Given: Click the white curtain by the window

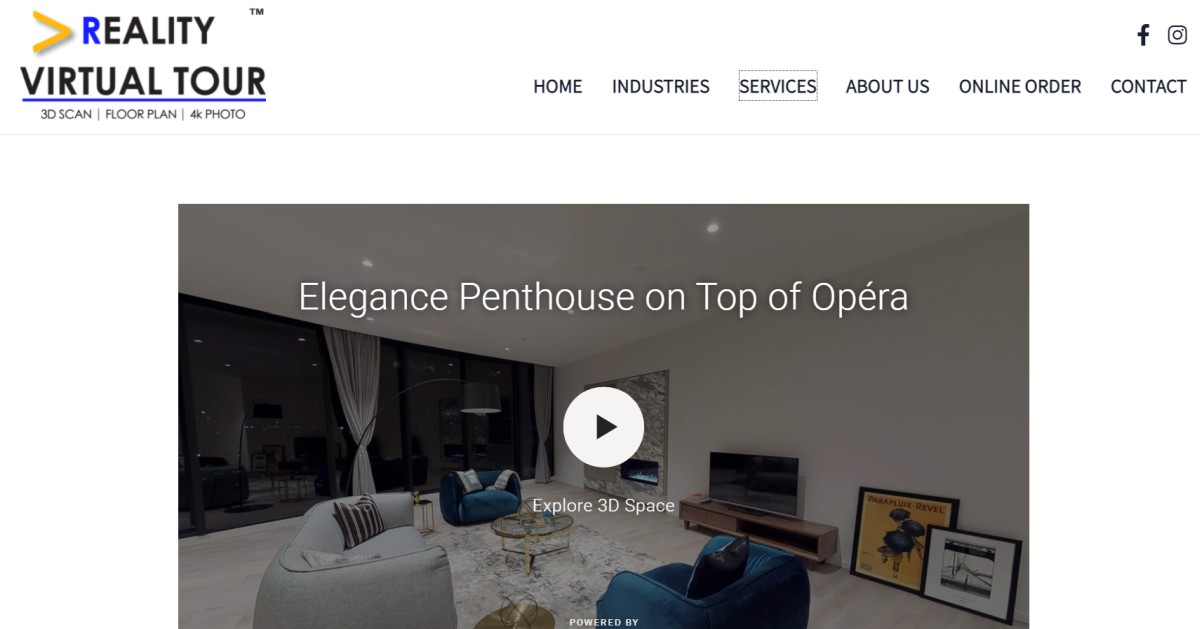Looking at the screenshot, I should point(352,410).
